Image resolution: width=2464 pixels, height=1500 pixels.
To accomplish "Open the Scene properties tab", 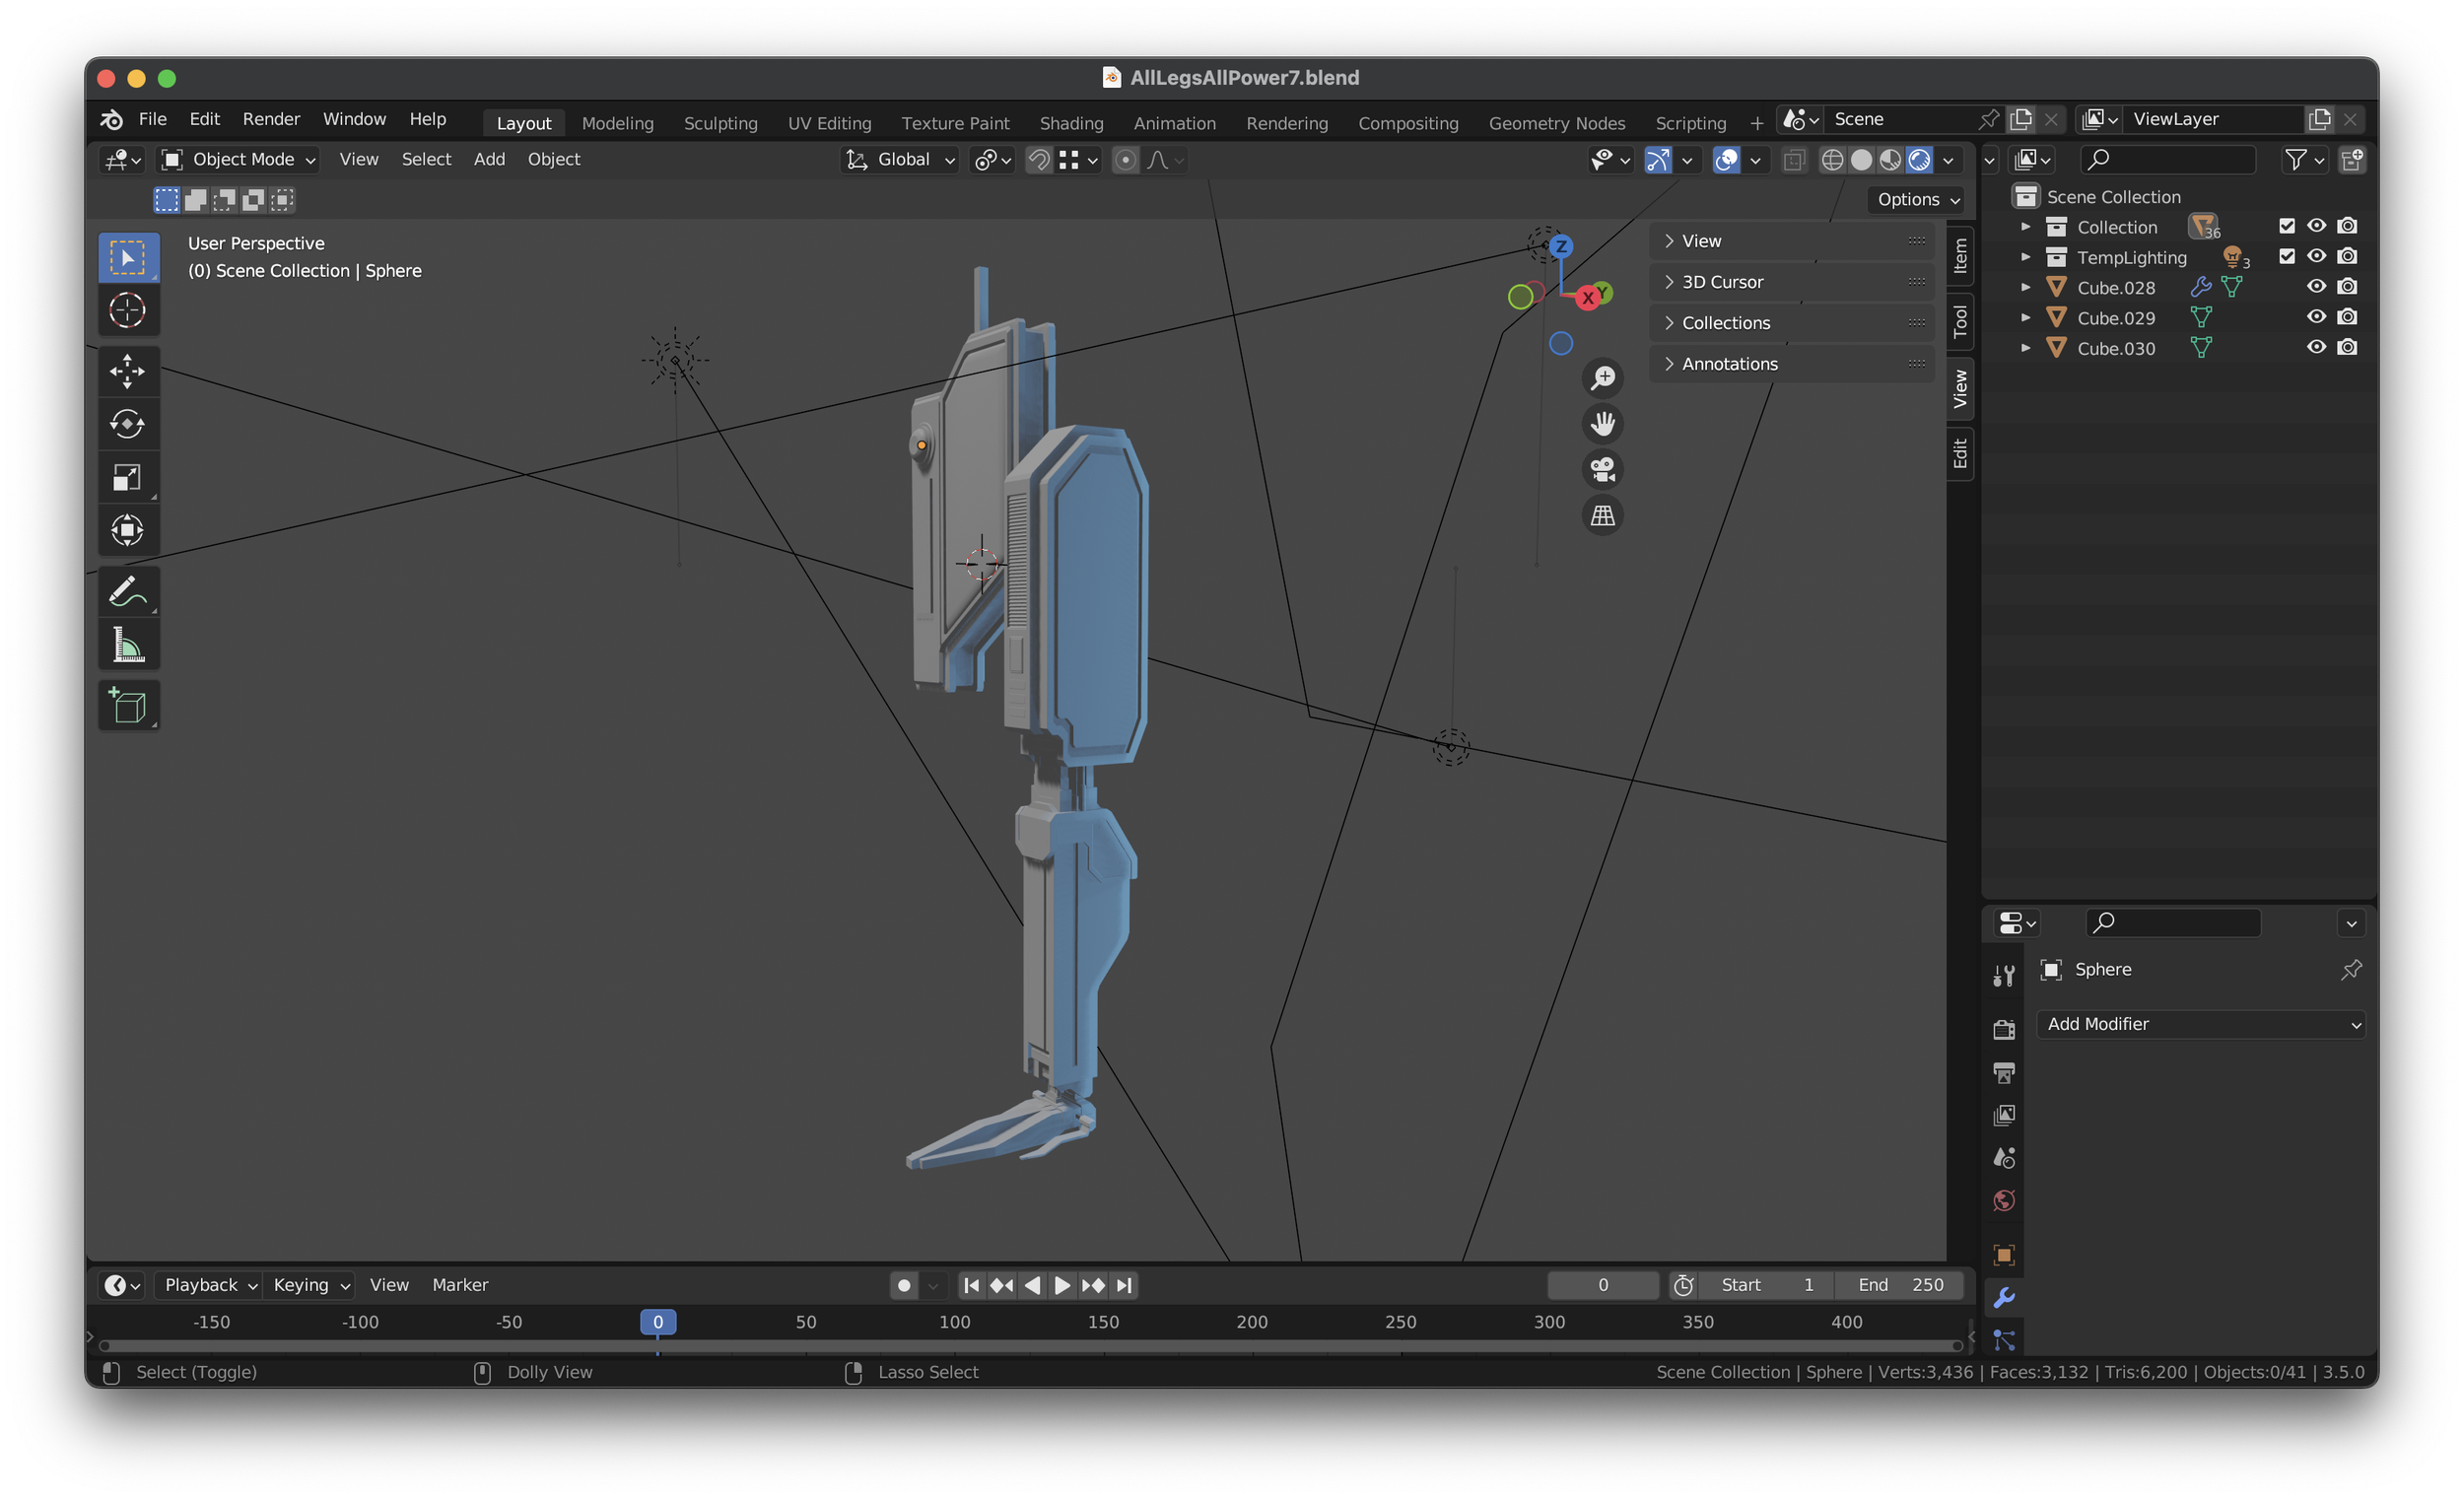I will coord(2003,1158).
